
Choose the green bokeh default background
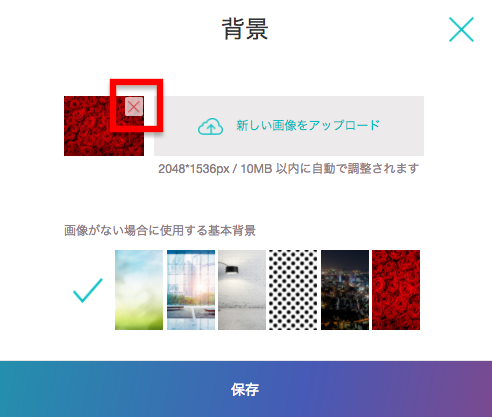pyautogui.click(x=139, y=290)
